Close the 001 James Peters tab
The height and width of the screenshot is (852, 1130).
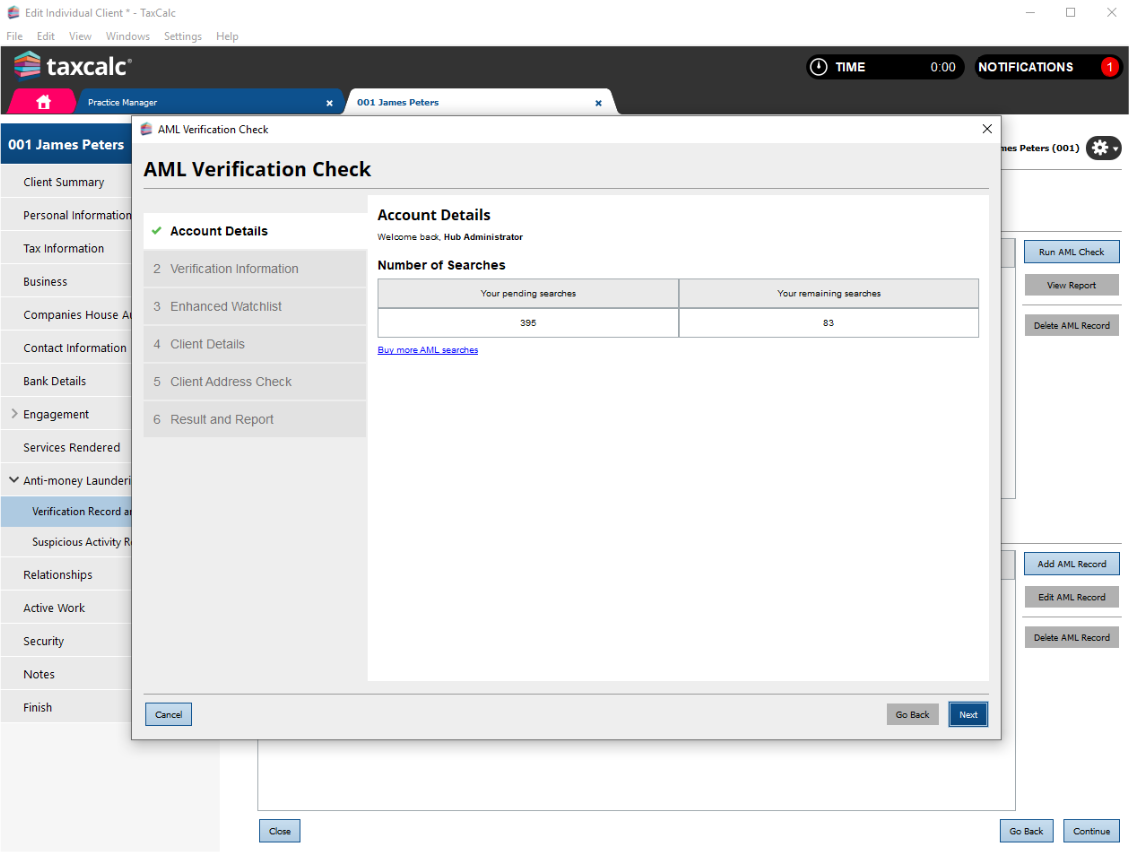click(599, 103)
